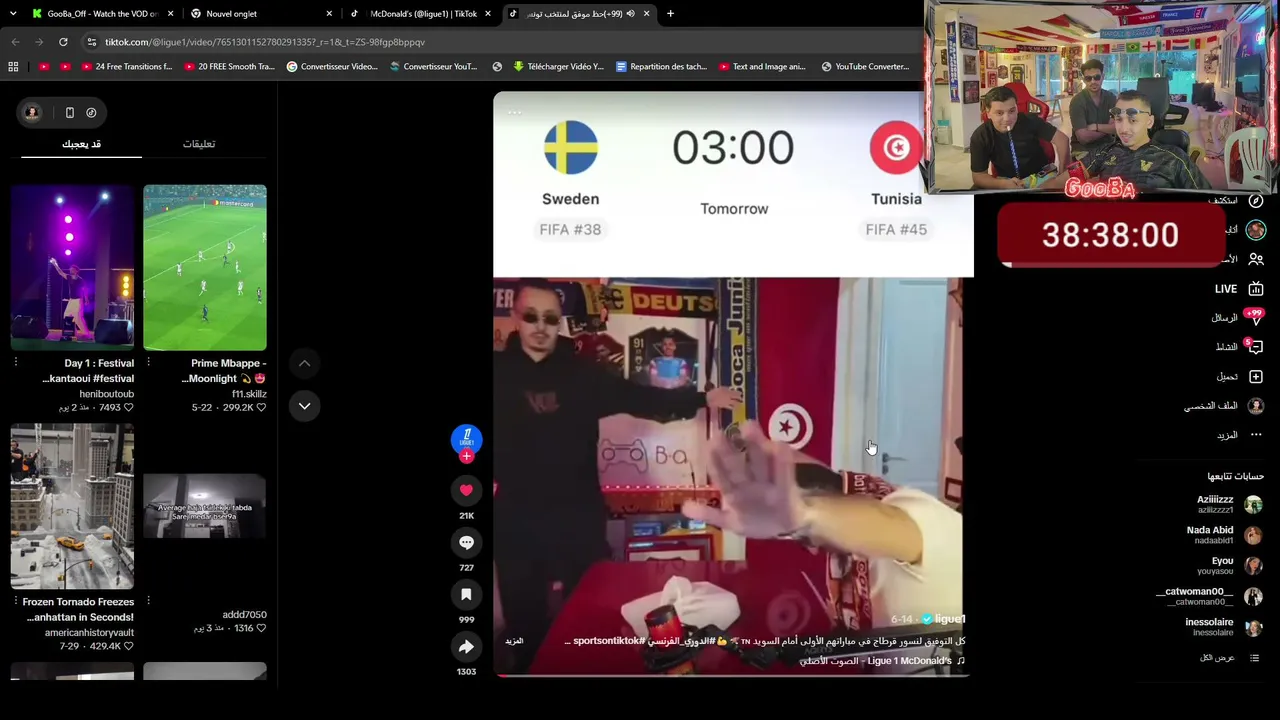Open the Friends people icon in sidebar
1280x720 pixels.
(1256, 259)
